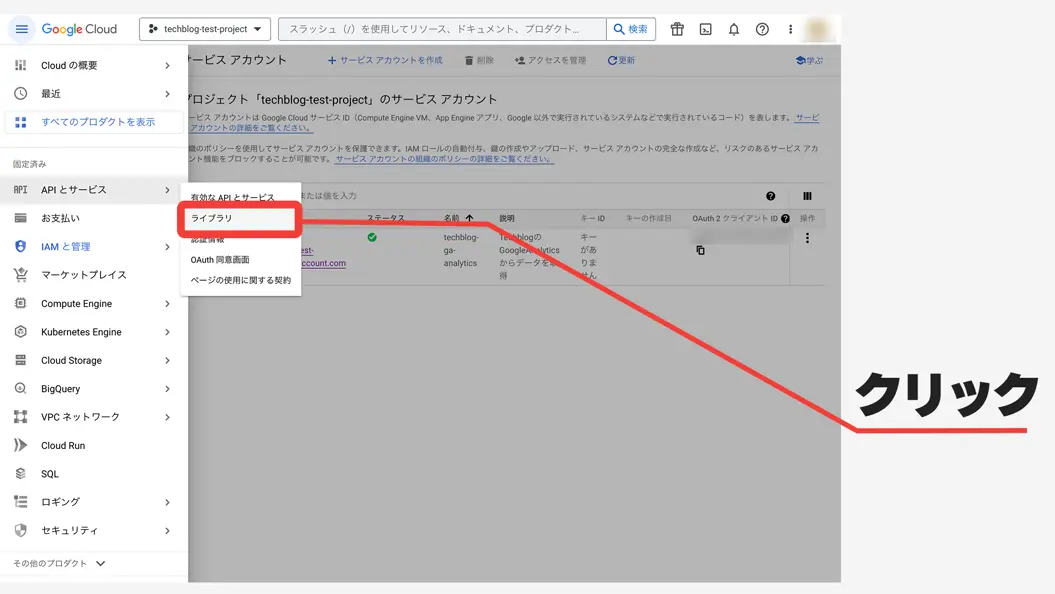Click the SQL stack icon
Image resolution: width=1055 pixels, height=594 pixels.
point(21,474)
